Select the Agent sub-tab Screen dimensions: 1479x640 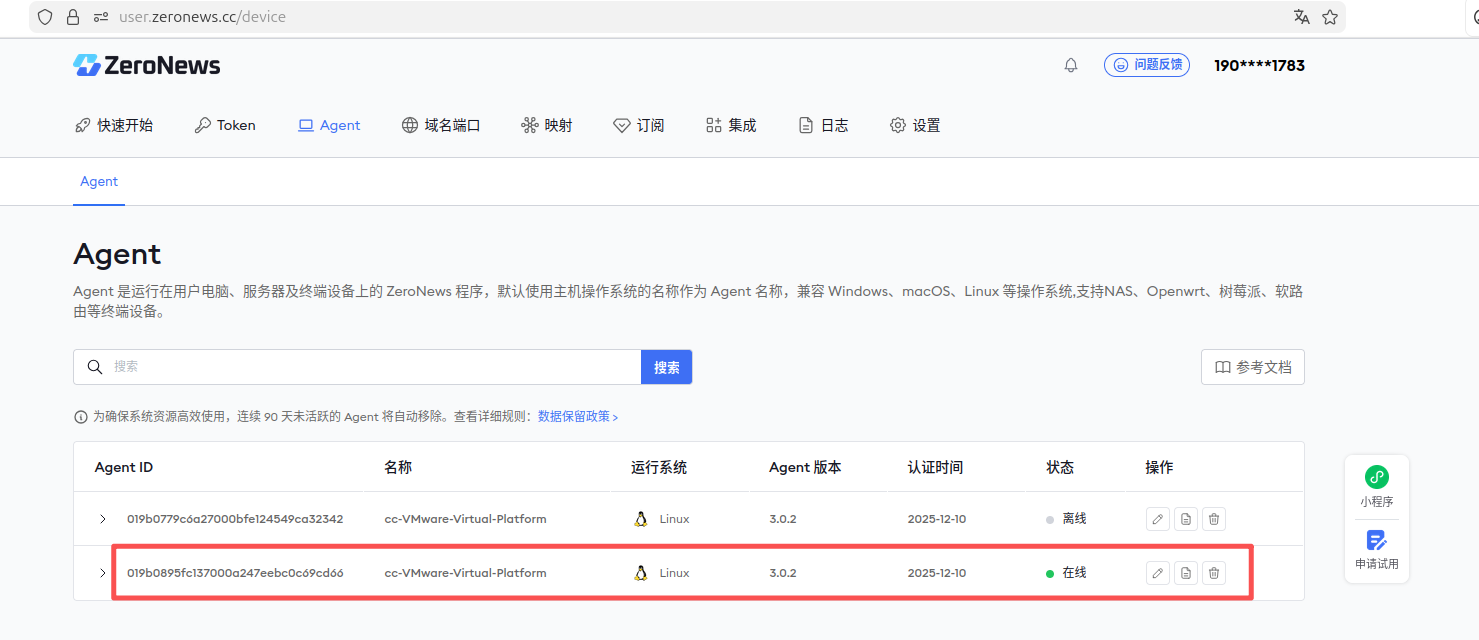pos(99,181)
